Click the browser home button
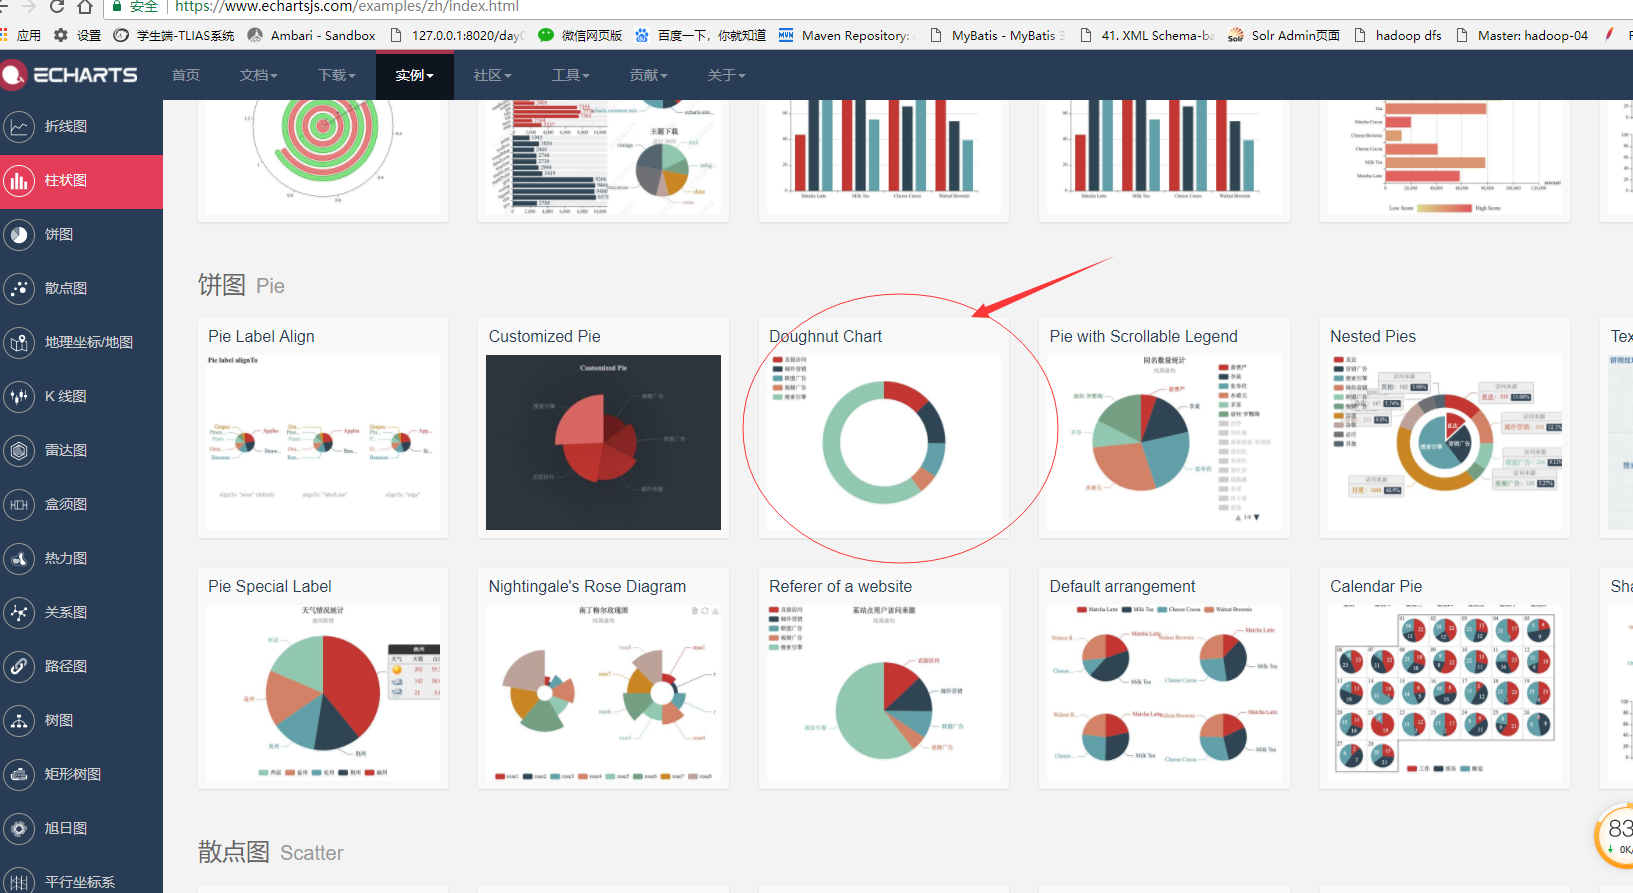Viewport: 1633px width, 893px height. [x=86, y=6]
